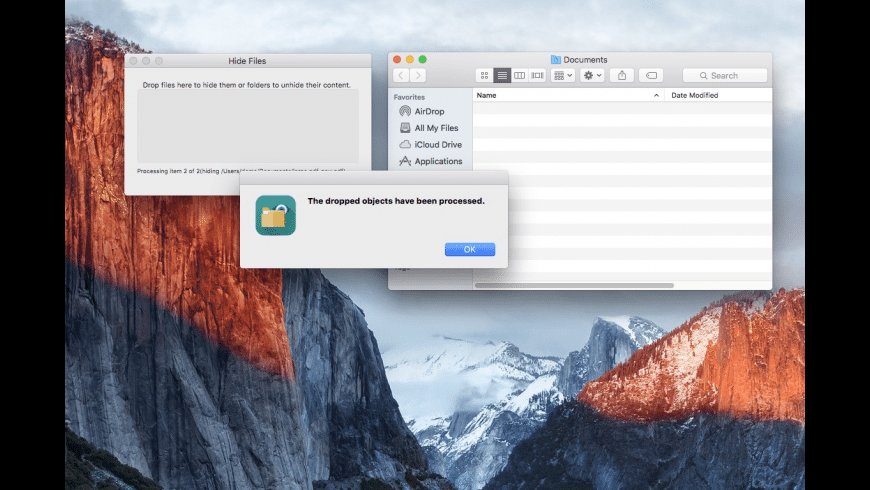
Task: Switch Finder to column view
Action: 519,75
